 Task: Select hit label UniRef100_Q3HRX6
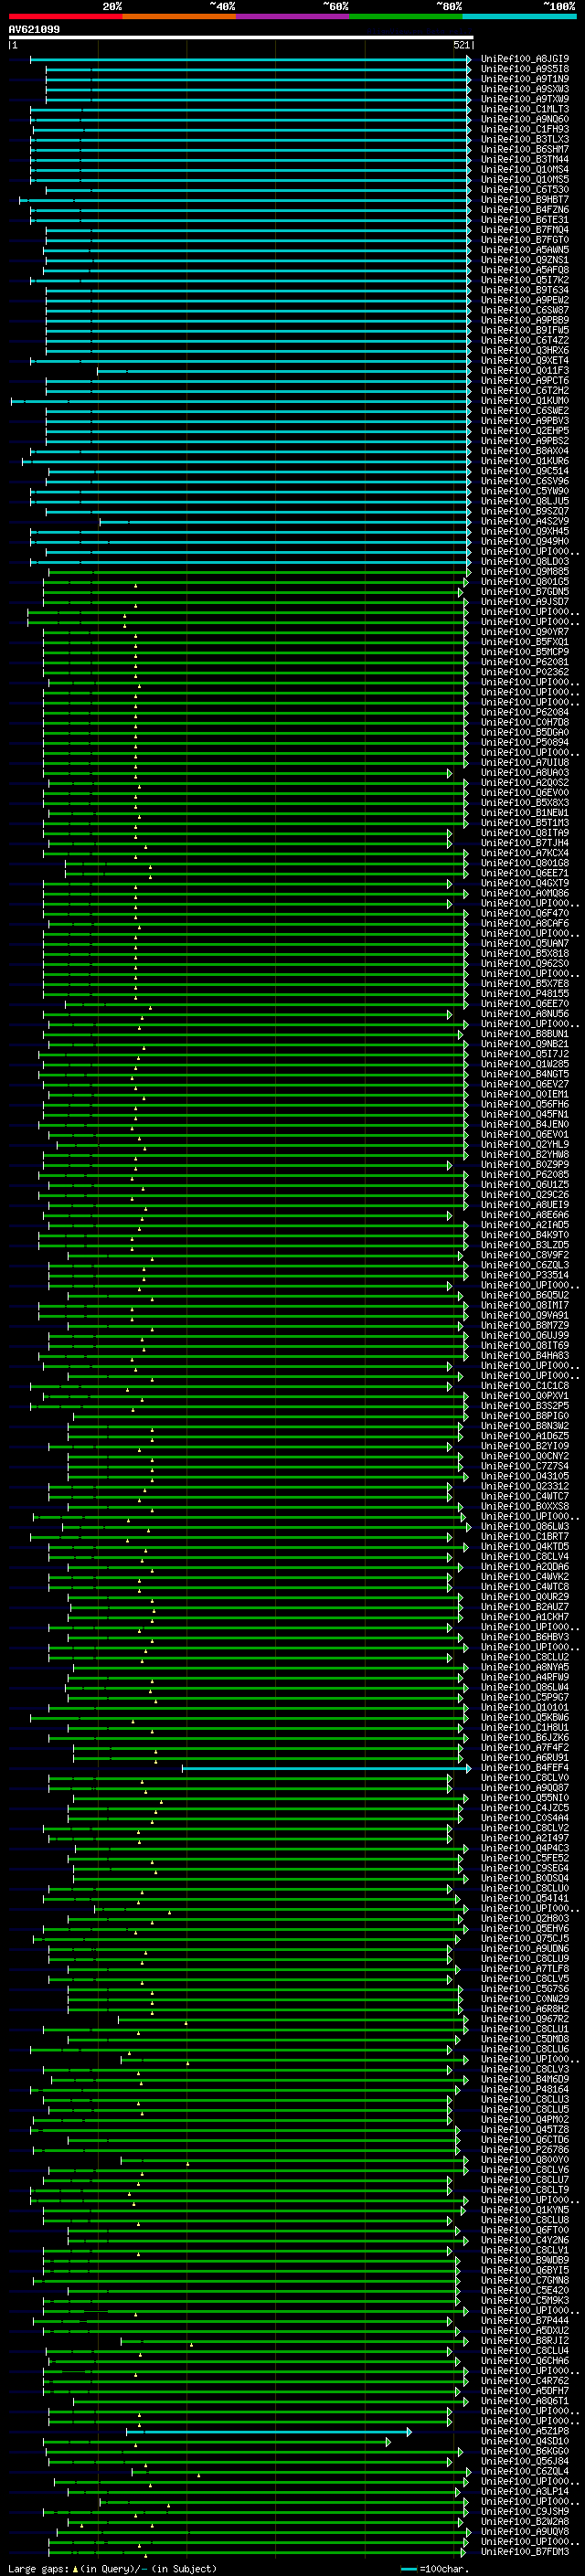(525, 350)
